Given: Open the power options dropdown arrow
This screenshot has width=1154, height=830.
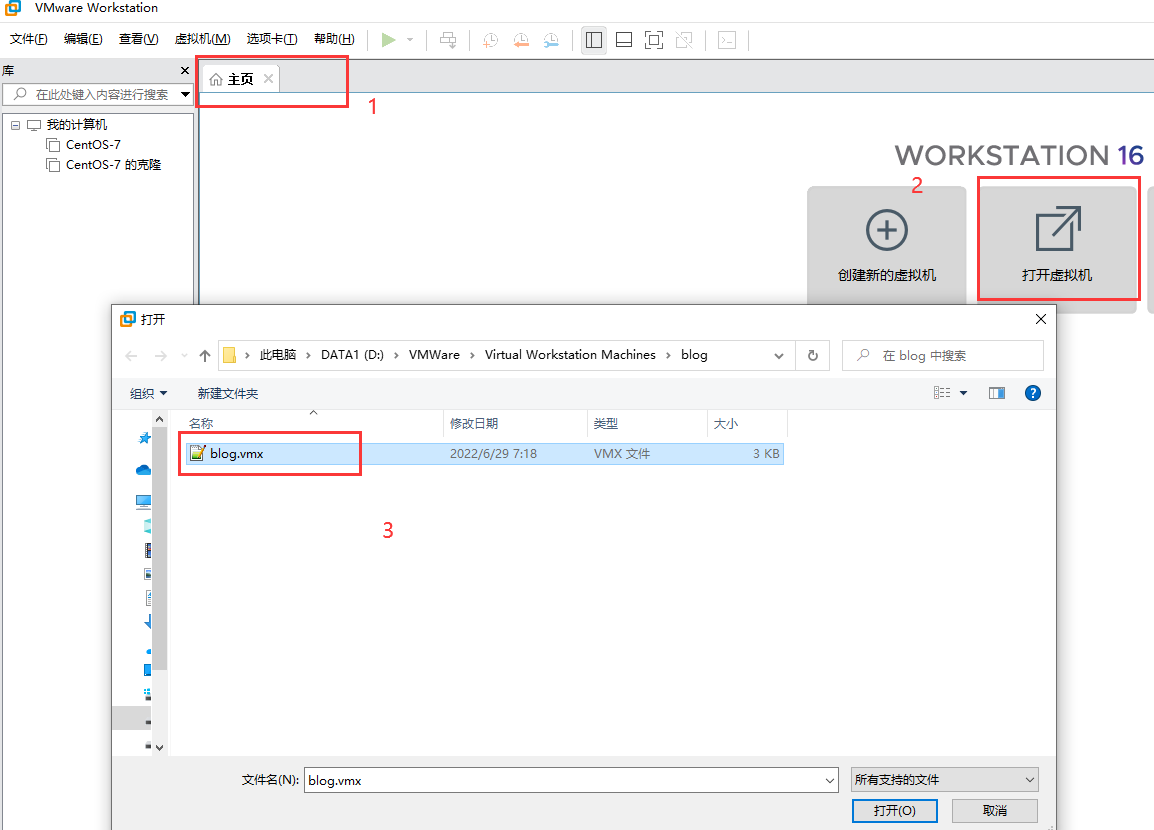Looking at the screenshot, I should point(410,40).
